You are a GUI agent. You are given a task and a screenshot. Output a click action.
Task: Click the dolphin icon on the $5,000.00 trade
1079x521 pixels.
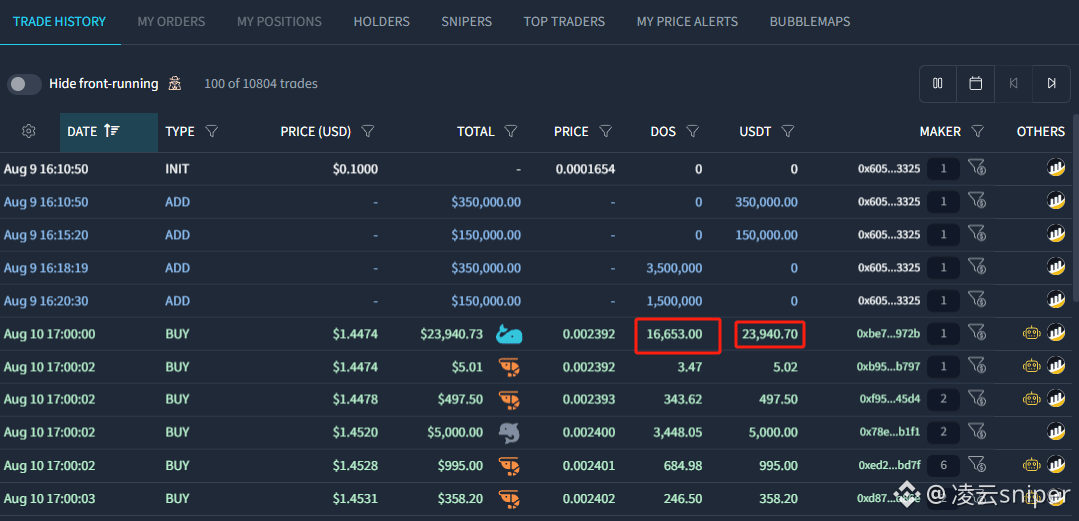tap(509, 433)
